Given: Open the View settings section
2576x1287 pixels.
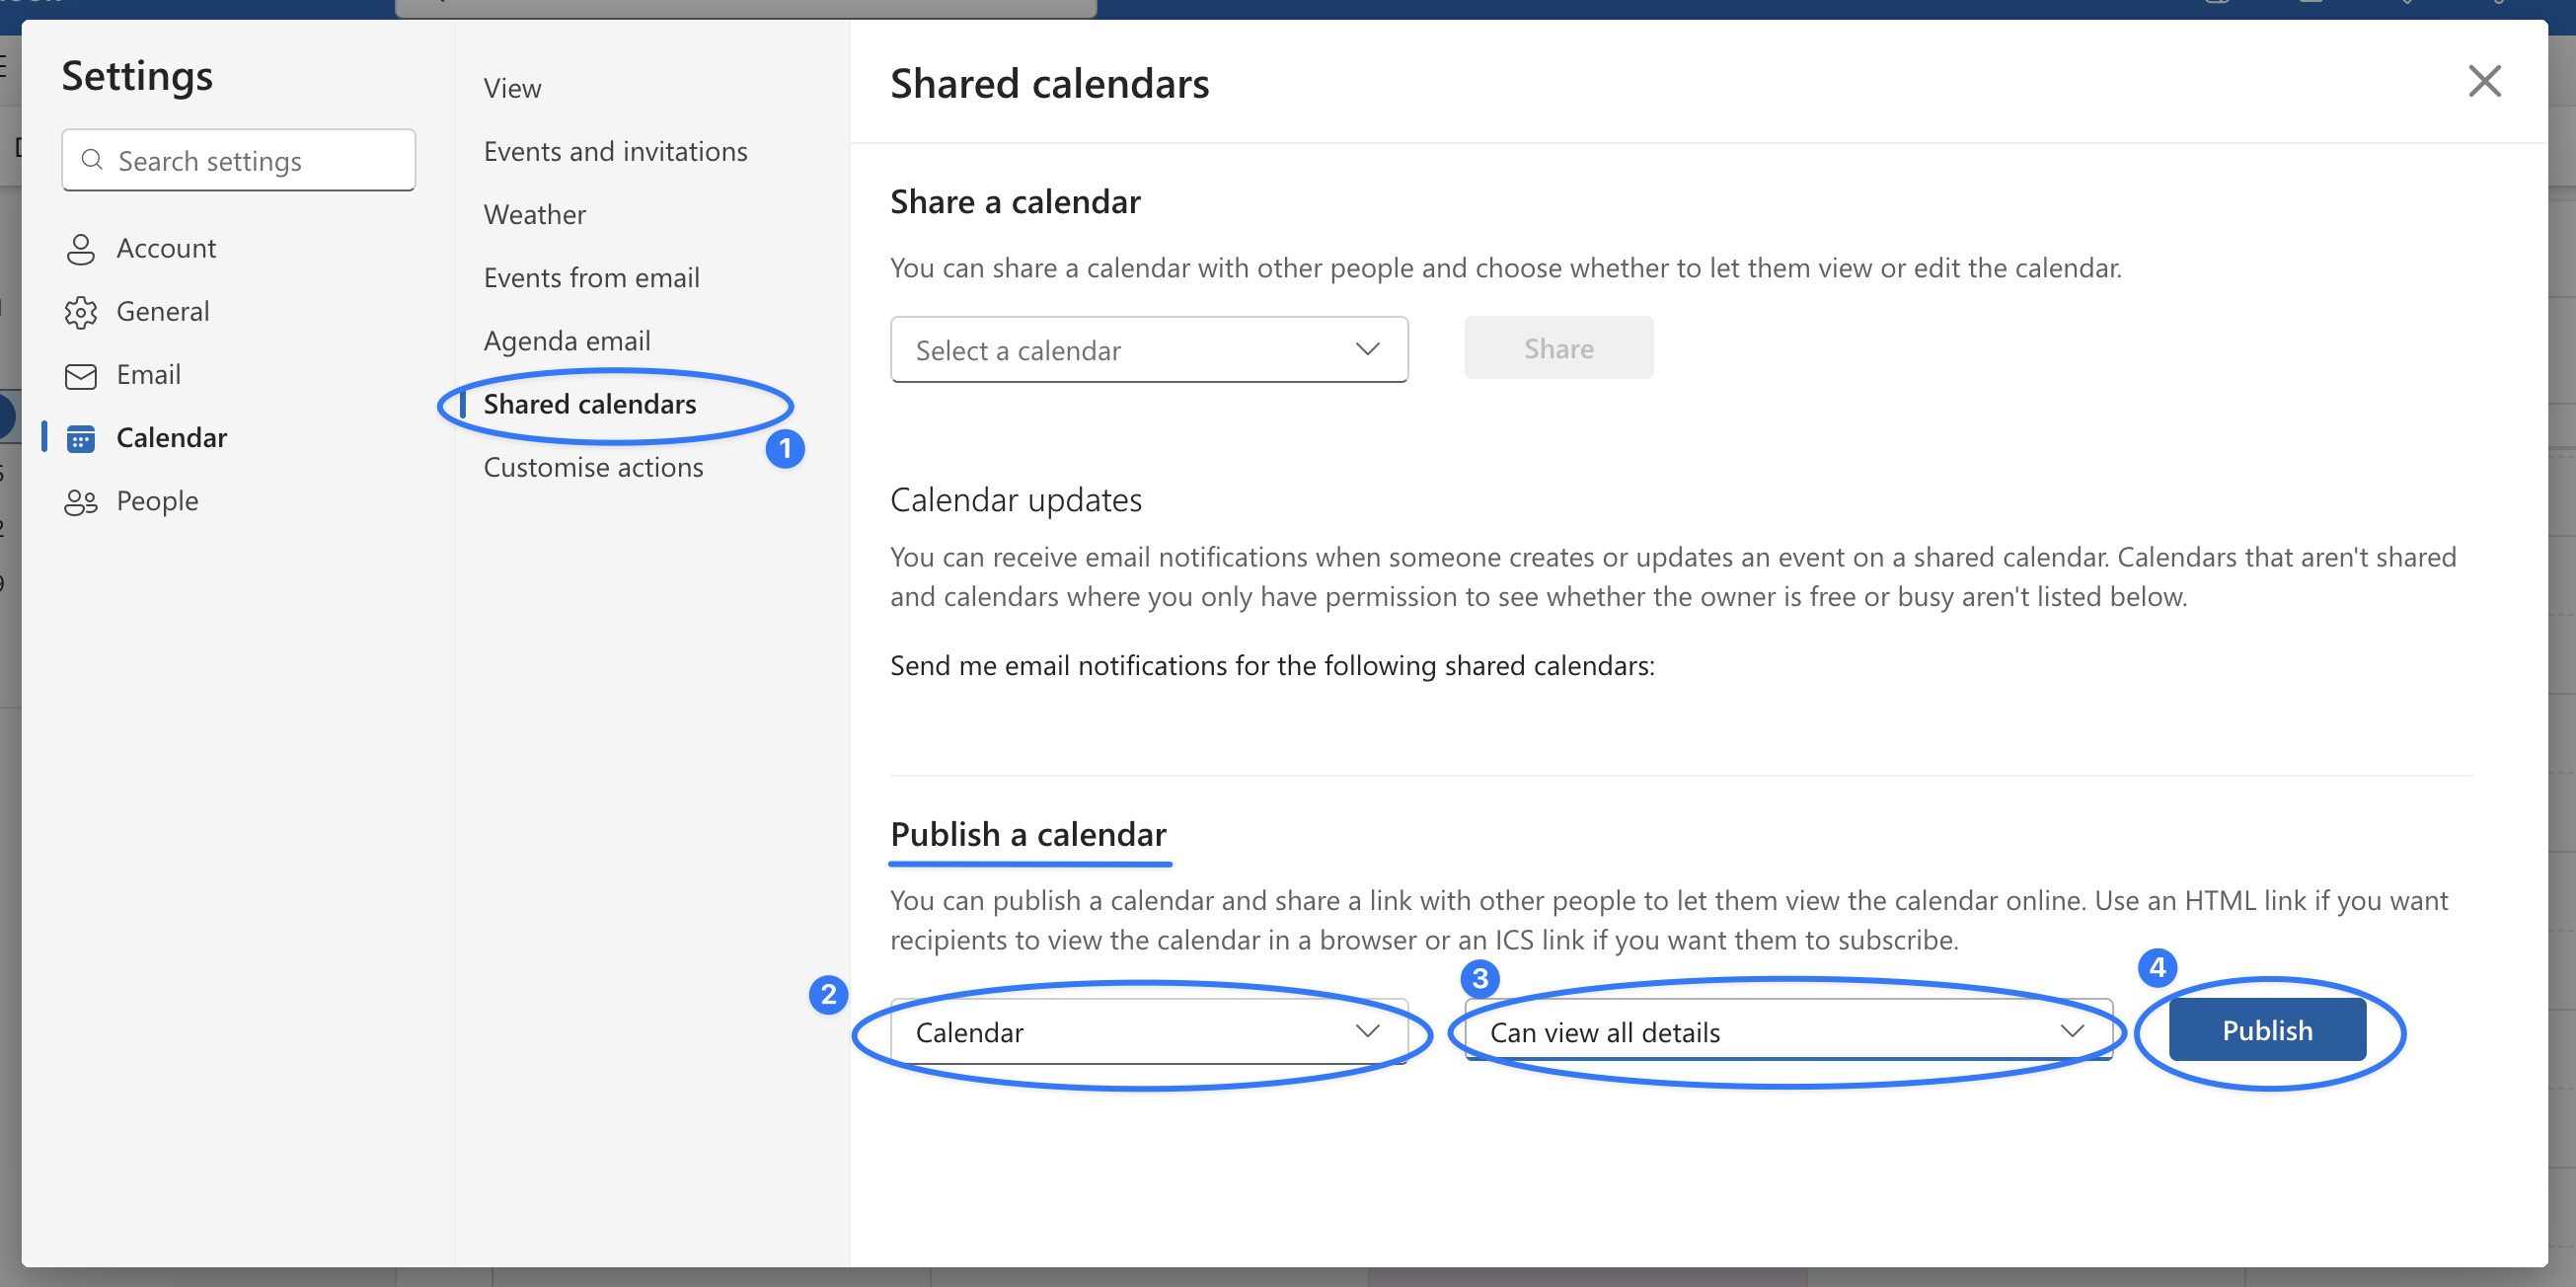Looking at the screenshot, I should 512,88.
